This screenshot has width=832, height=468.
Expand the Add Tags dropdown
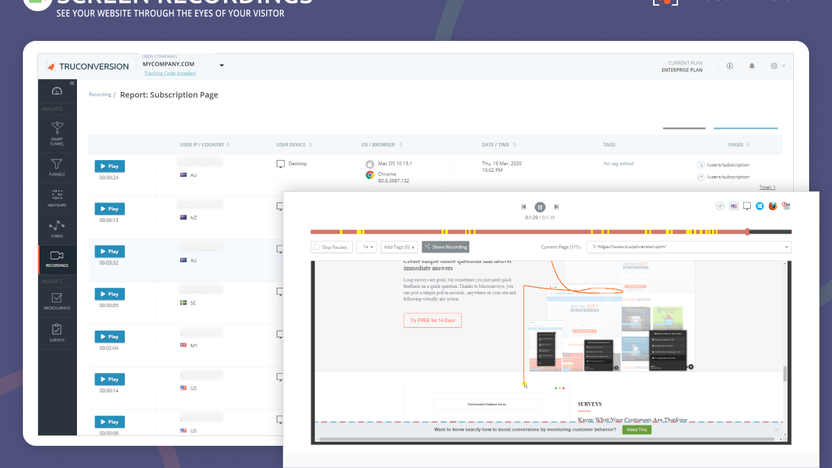[x=399, y=246]
